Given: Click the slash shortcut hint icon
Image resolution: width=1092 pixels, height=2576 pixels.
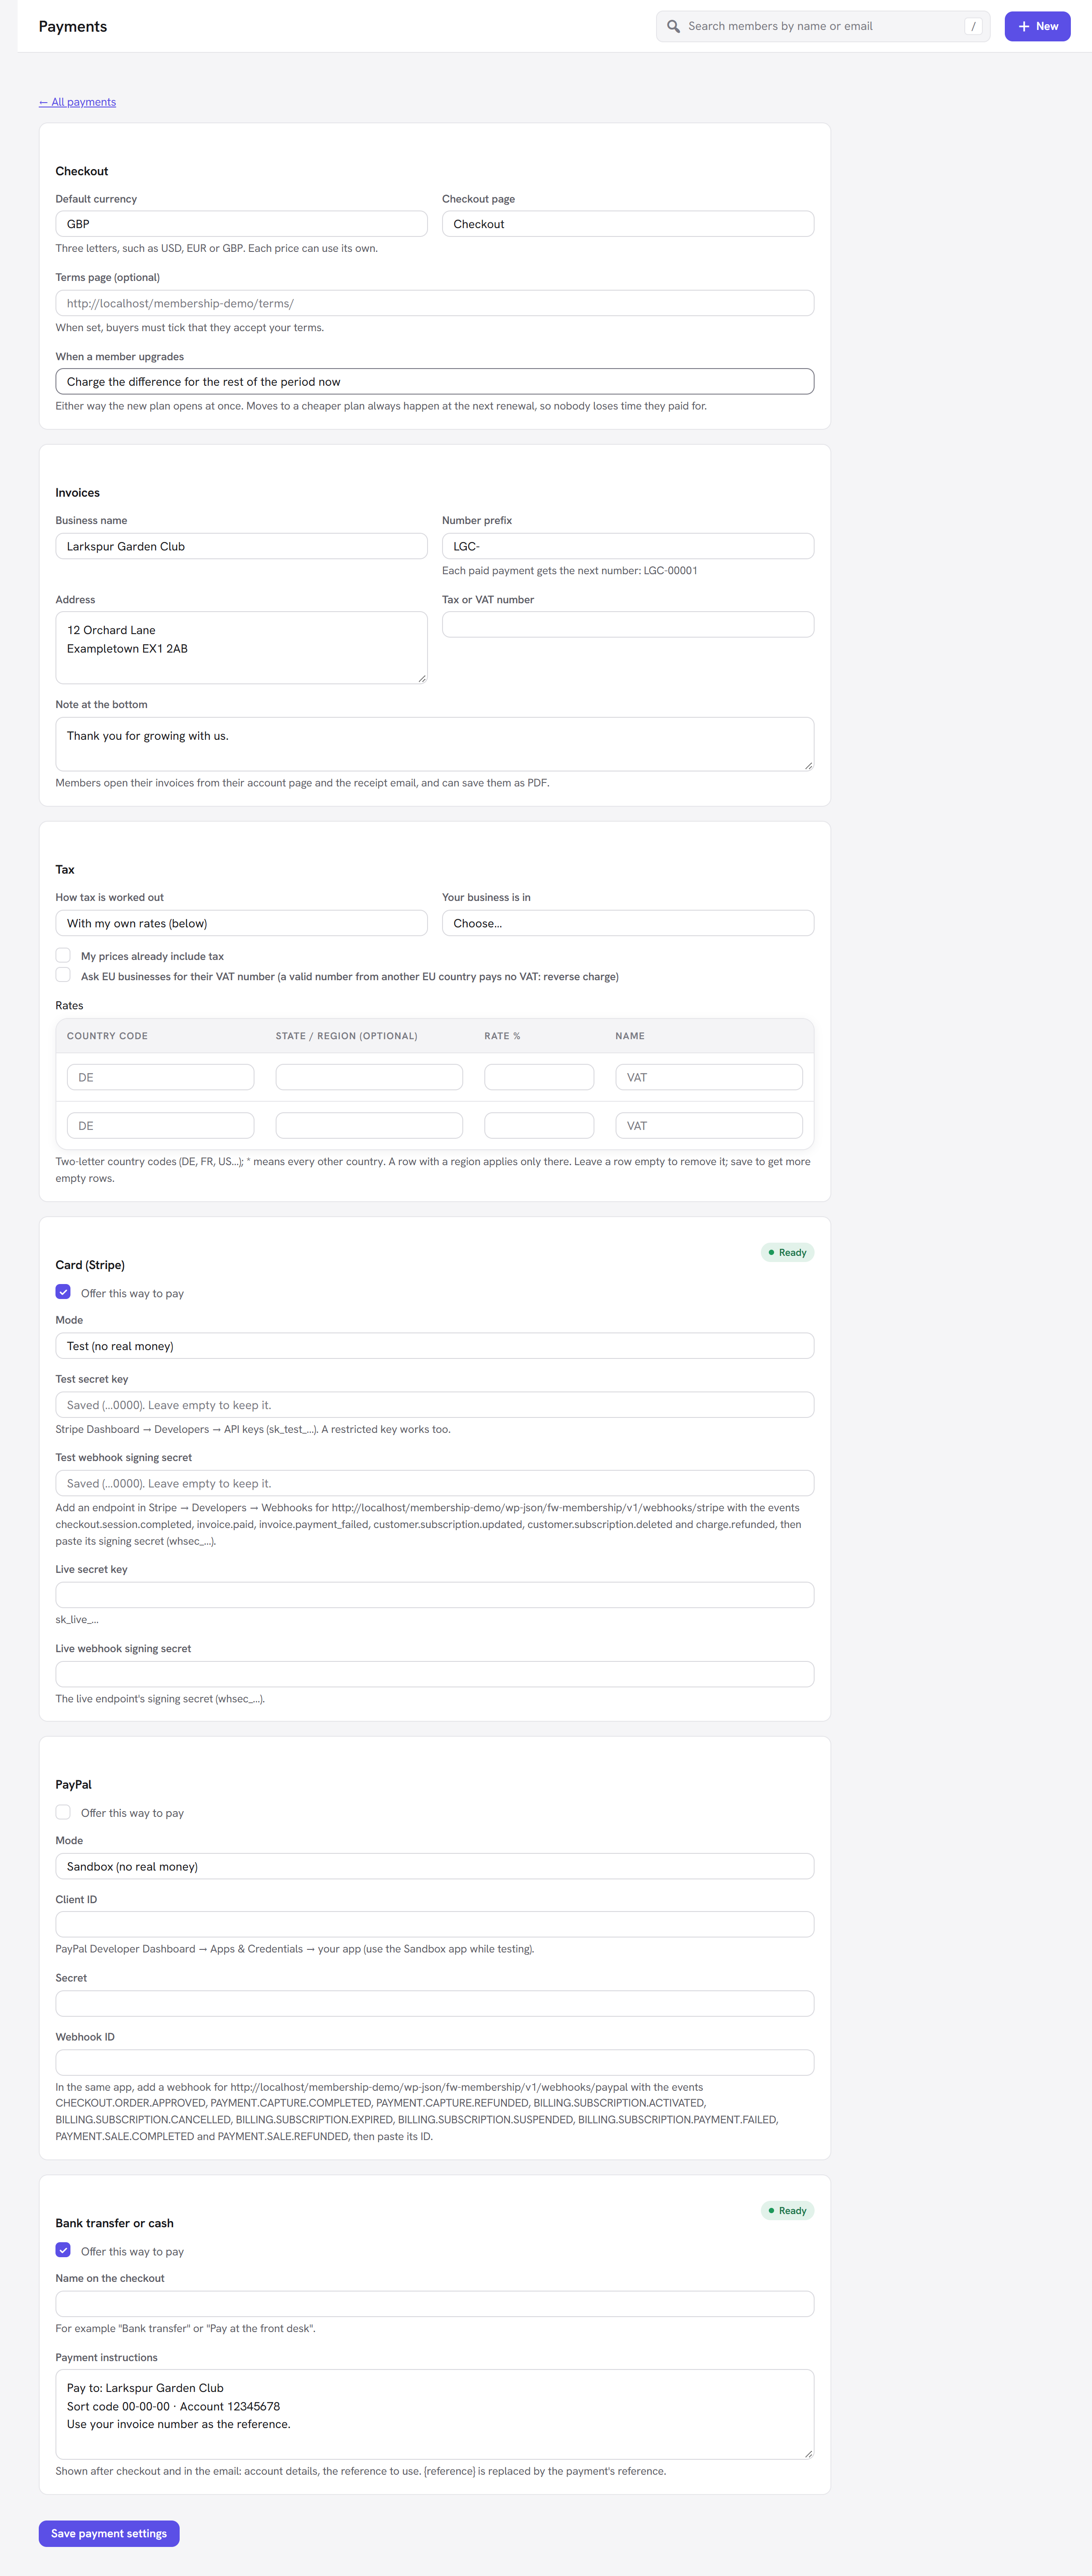Looking at the screenshot, I should (973, 26).
